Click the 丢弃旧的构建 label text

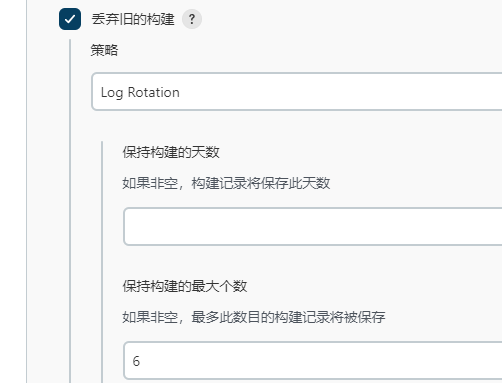tap(133, 19)
